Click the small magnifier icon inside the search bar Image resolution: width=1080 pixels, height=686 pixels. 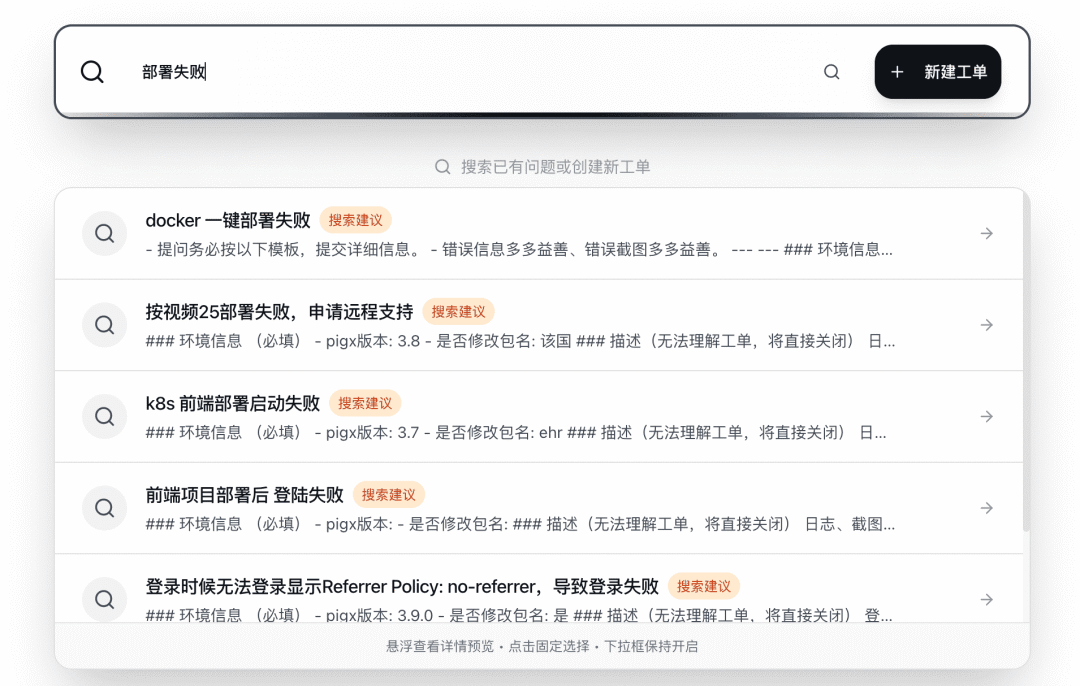click(x=831, y=71)
